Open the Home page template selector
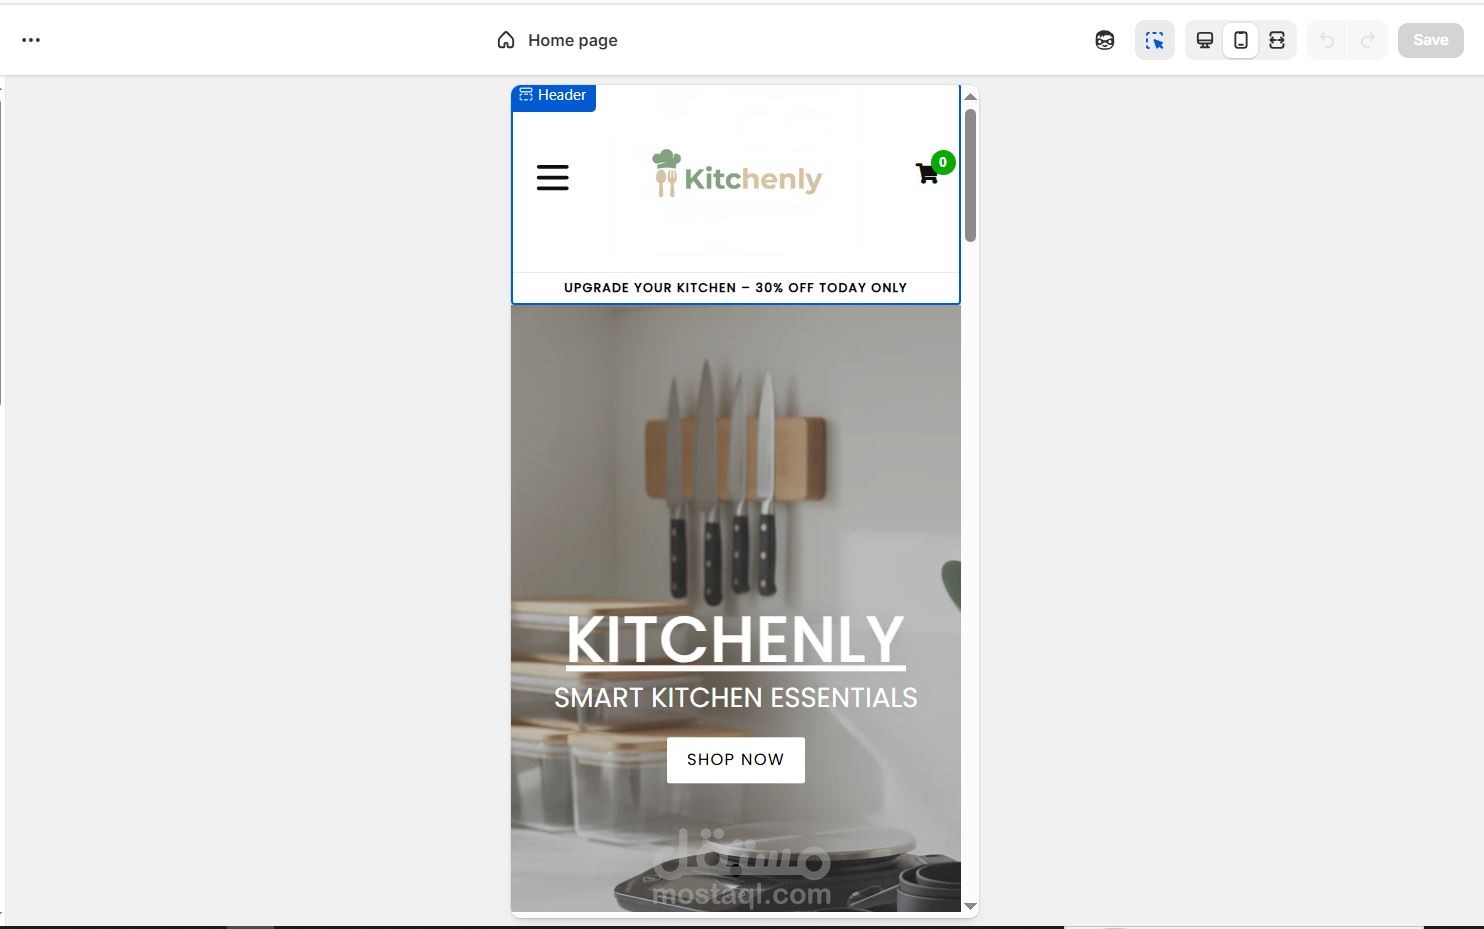Viewport: 1484px width, 929px height. [557, 40]
